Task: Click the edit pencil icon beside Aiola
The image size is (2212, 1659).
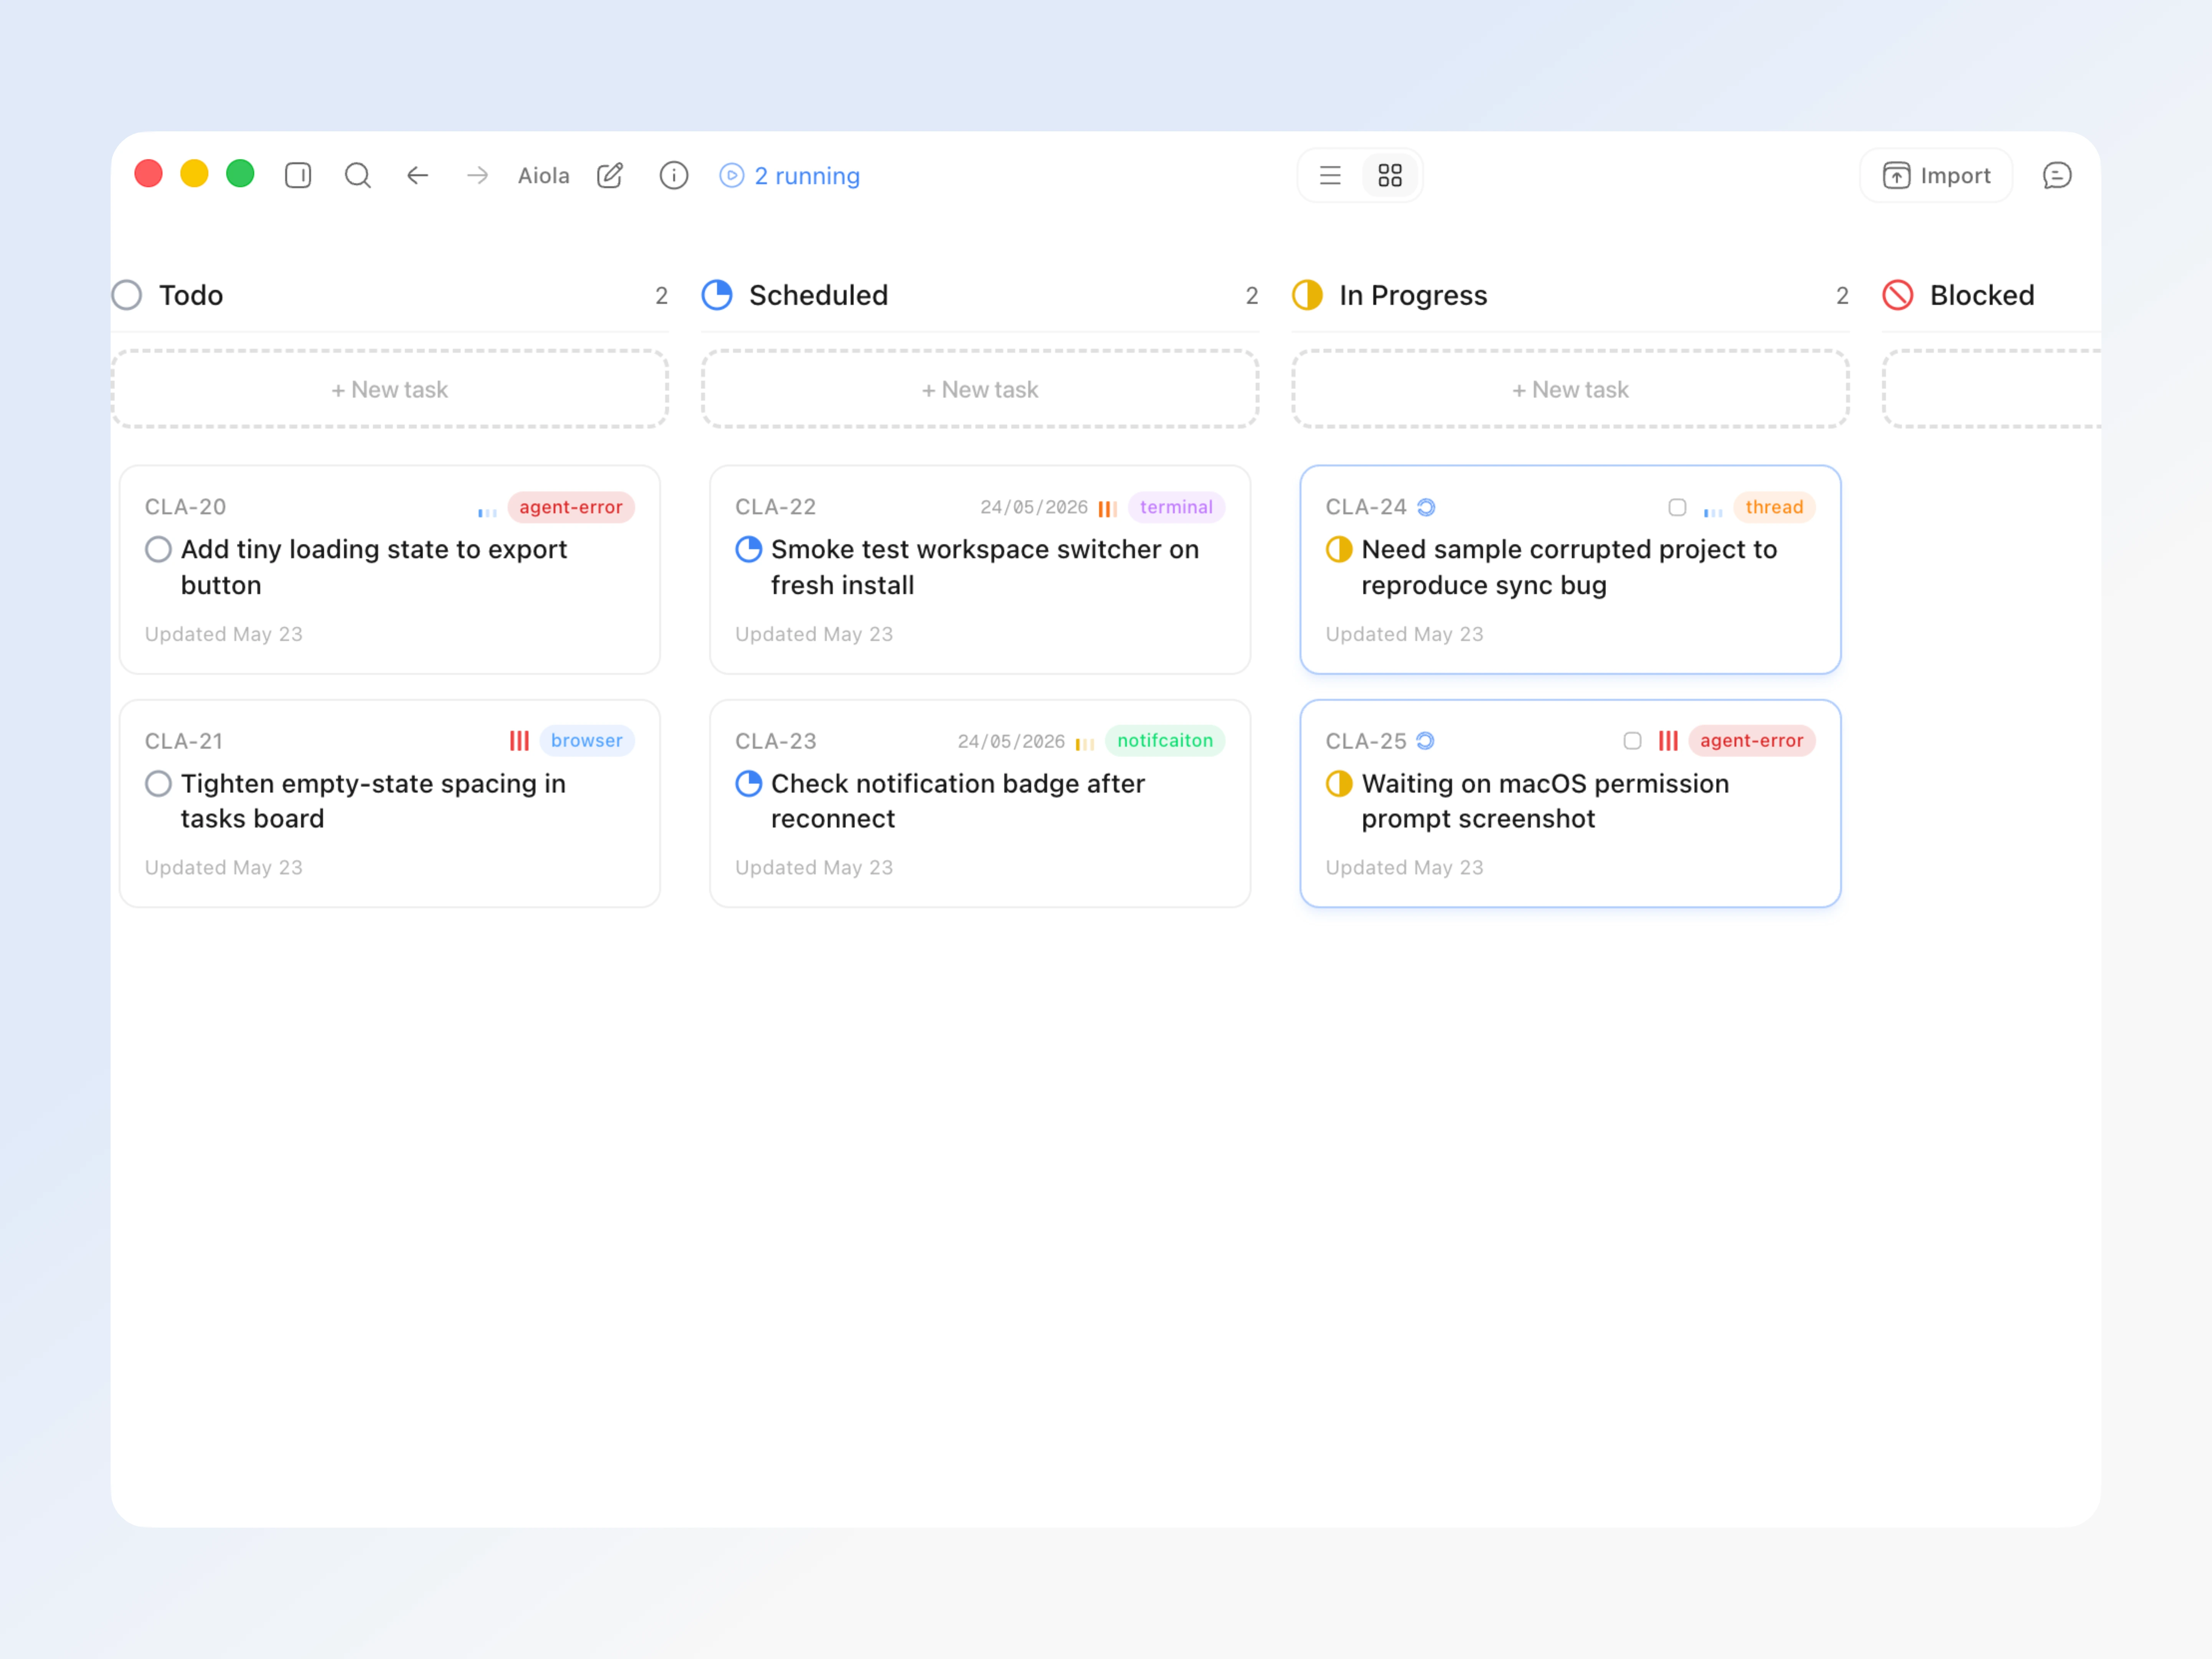Action: pyautogui.click(x=610, y=176)
